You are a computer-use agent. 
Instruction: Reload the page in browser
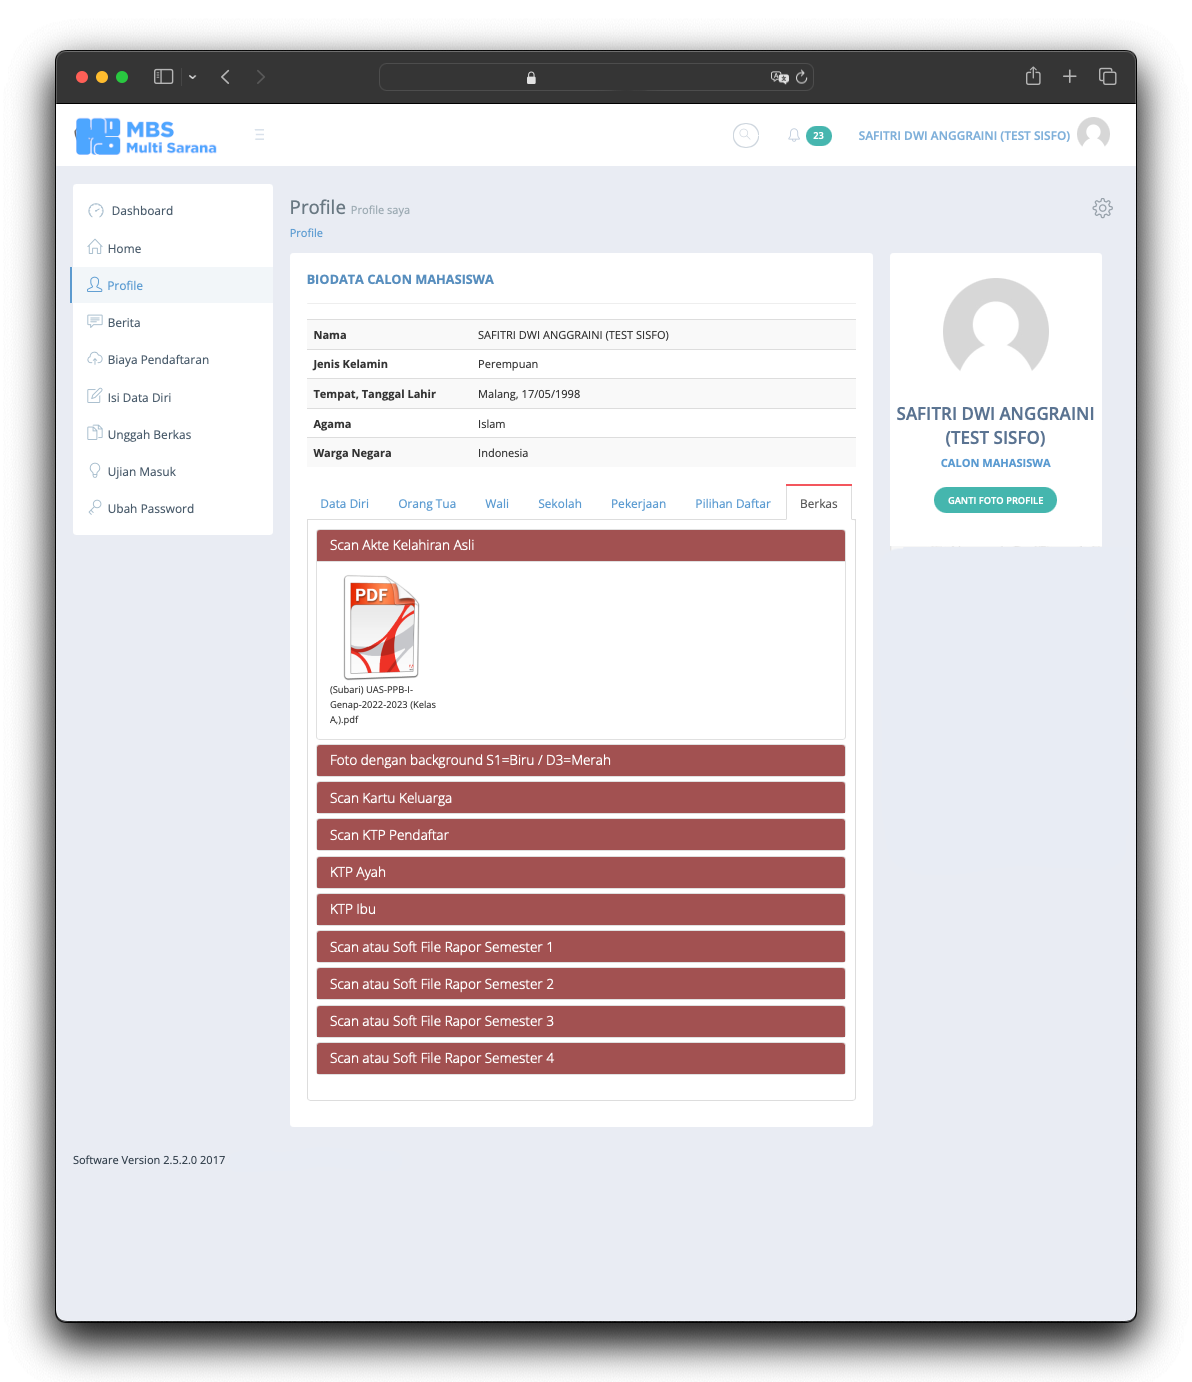801,77
